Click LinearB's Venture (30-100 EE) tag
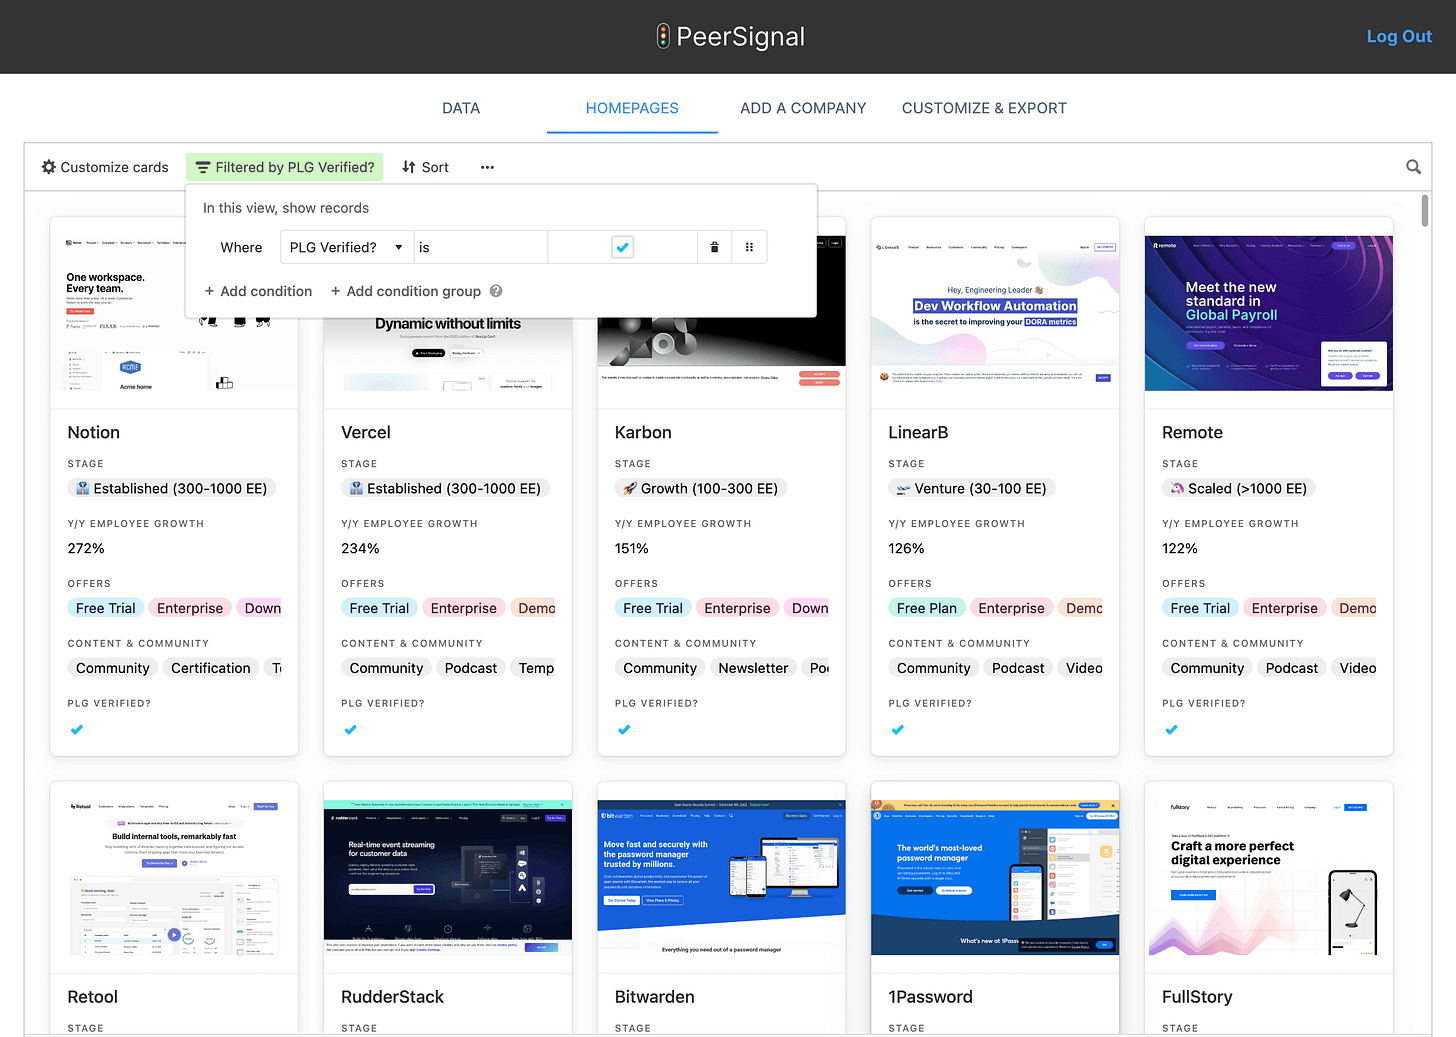Screen dimensions: 1456x1037 [x=972, y=488]
